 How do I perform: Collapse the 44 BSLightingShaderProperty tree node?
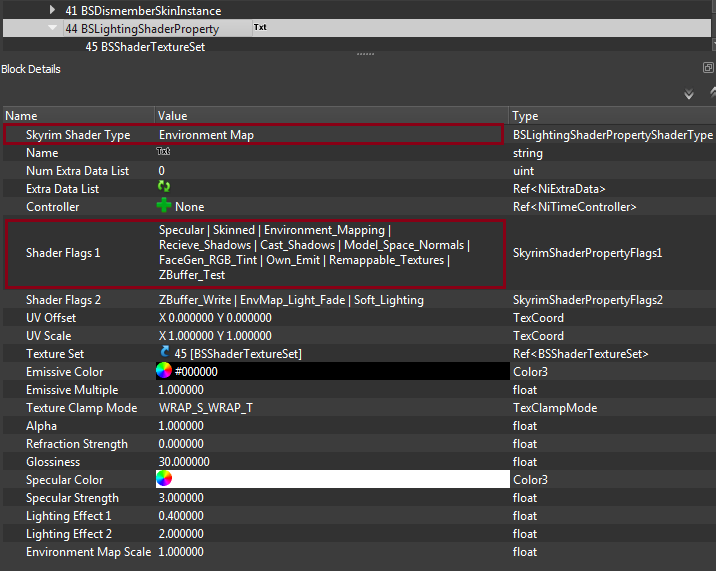[x=53, y=28]
